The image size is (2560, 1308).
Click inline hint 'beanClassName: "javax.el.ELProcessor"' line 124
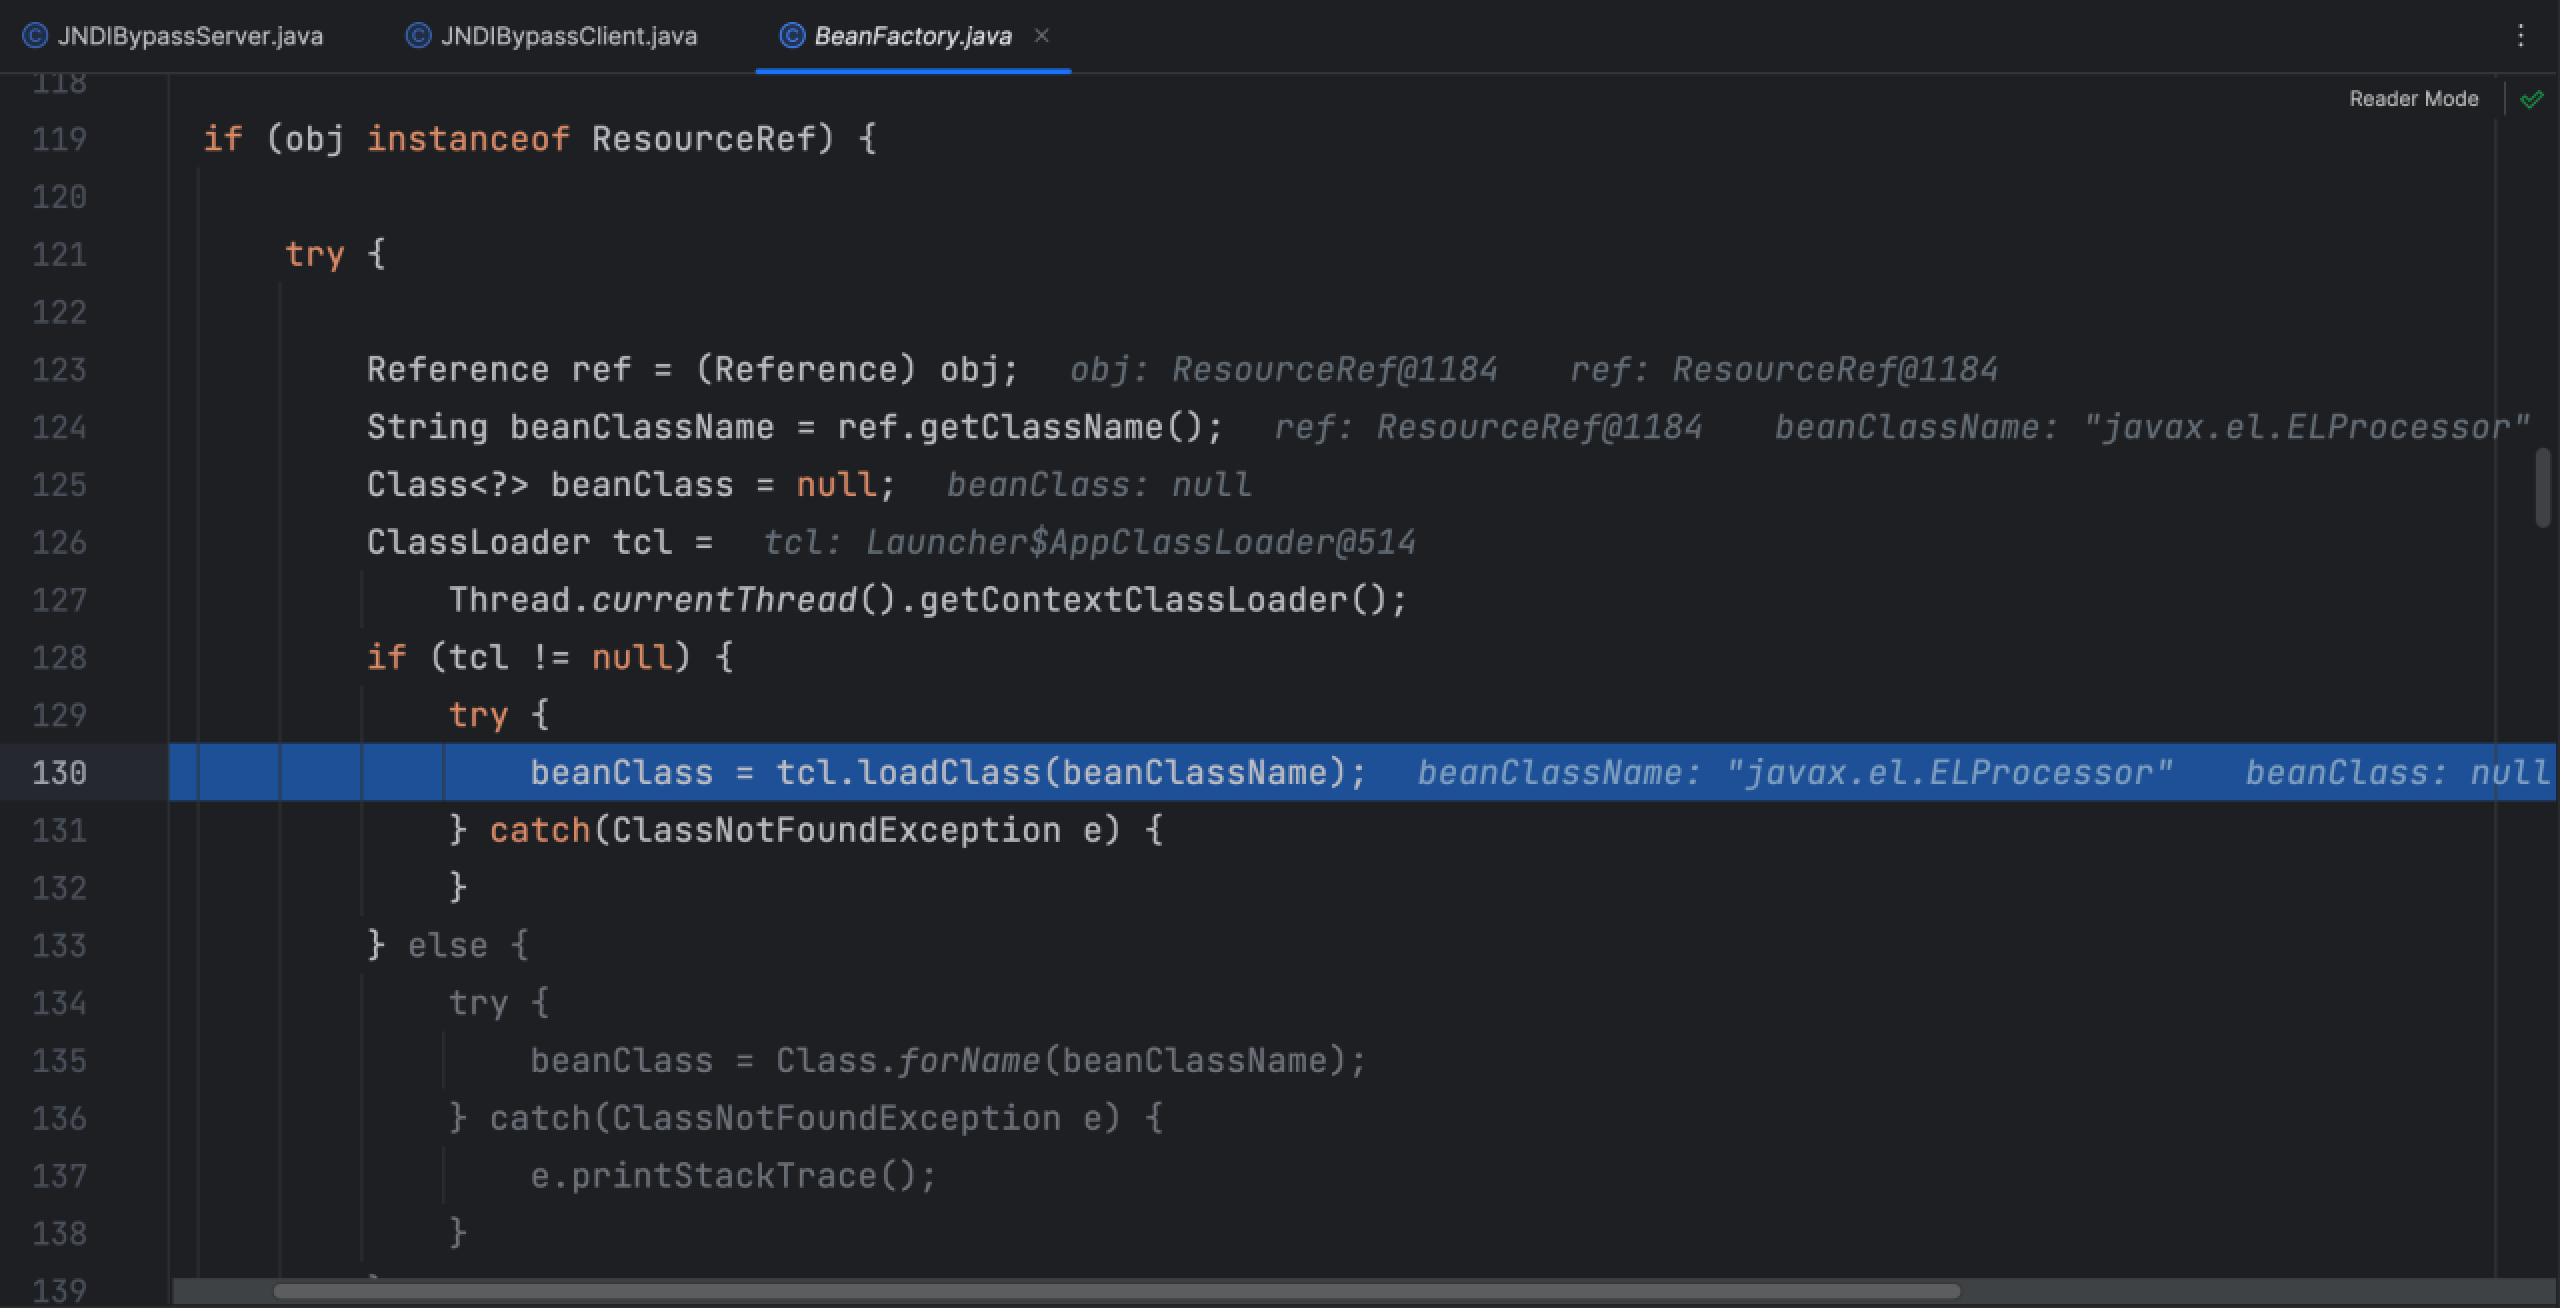pyautogui.click(x=2152, y=428)
